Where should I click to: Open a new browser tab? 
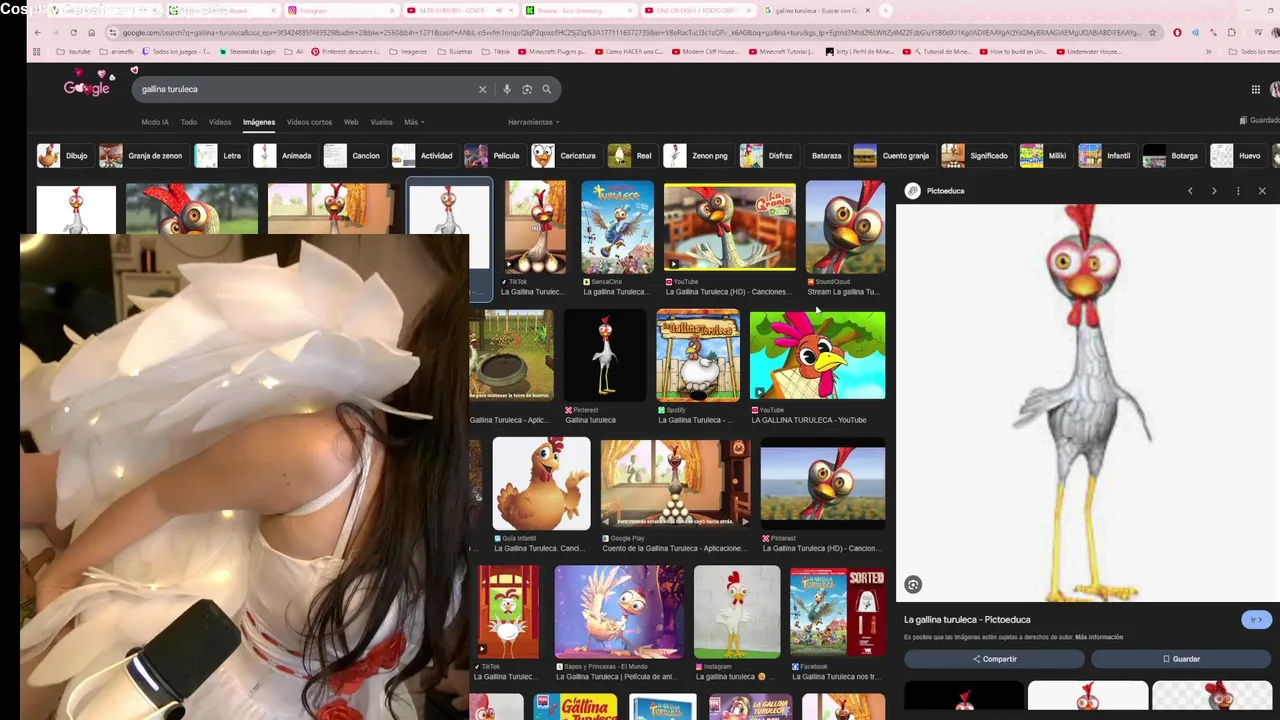(x=885, y=10)
